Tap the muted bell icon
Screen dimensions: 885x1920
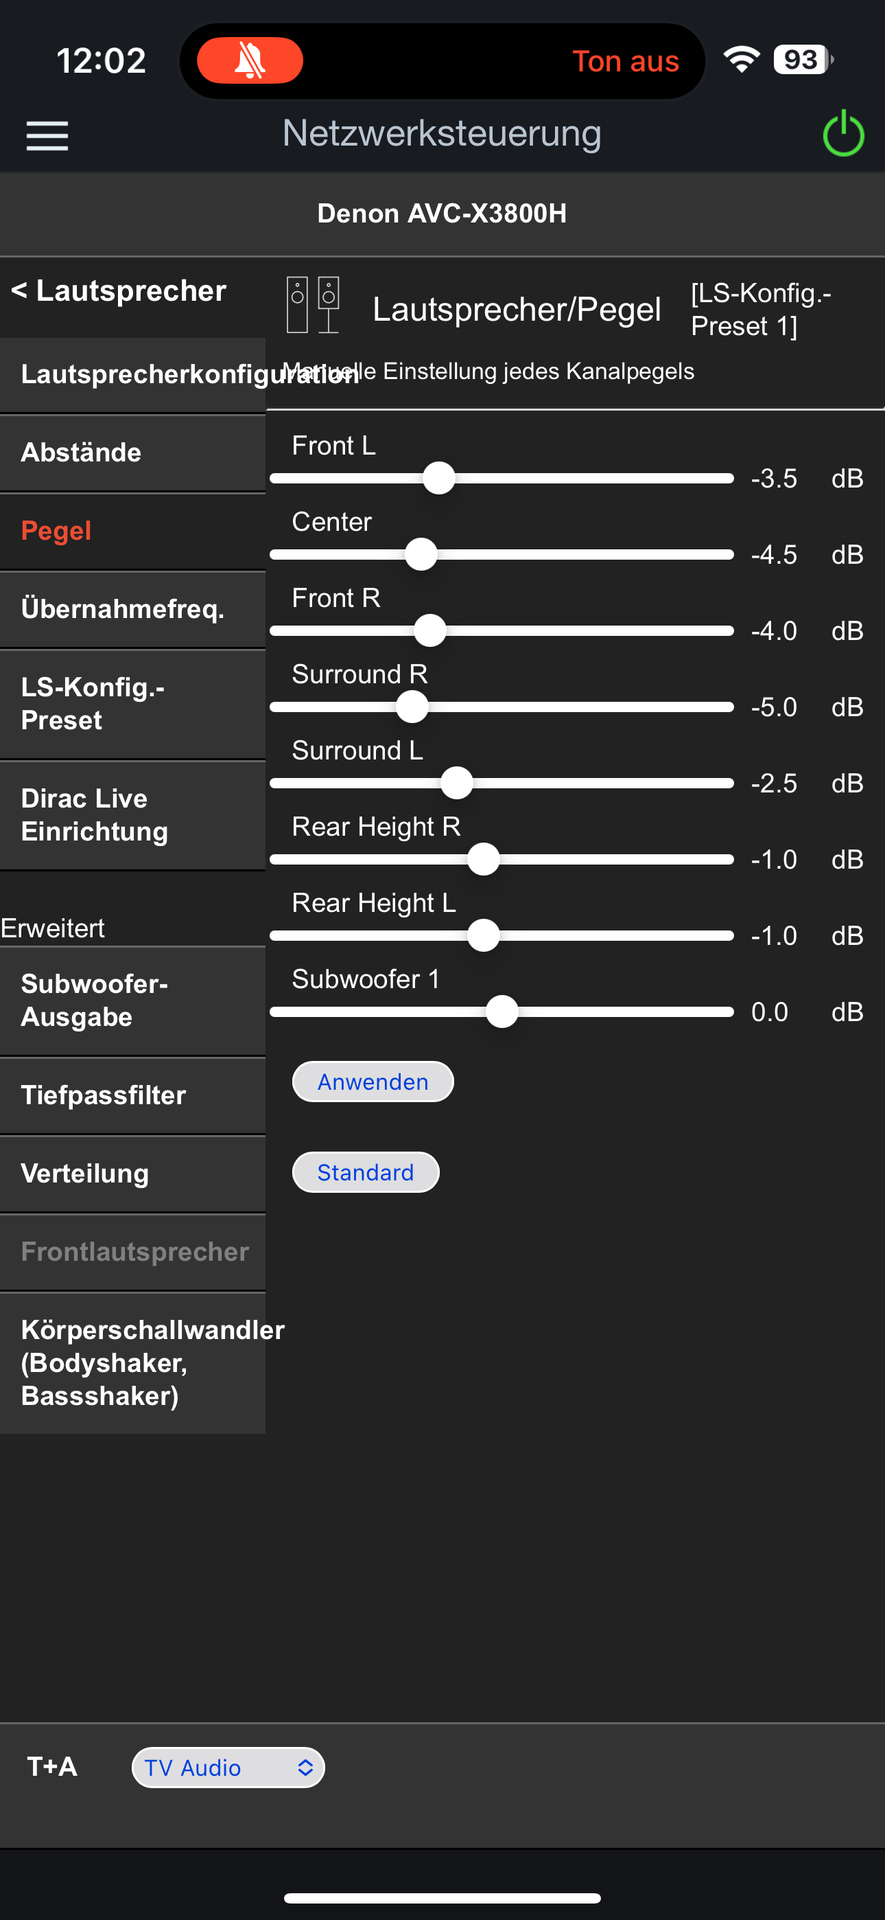(250, 61)
